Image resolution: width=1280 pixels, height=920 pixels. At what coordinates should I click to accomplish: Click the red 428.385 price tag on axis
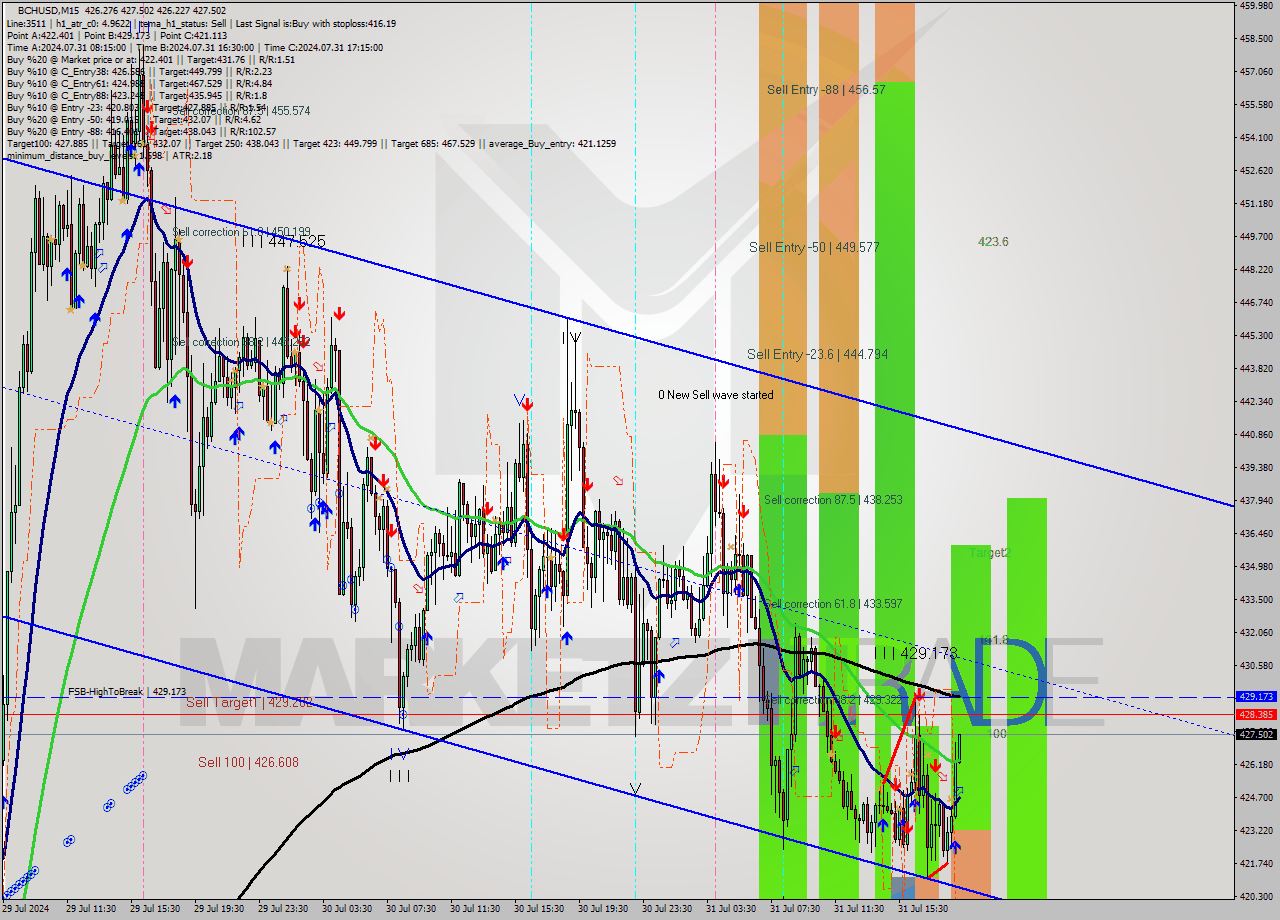[1255, 714]
